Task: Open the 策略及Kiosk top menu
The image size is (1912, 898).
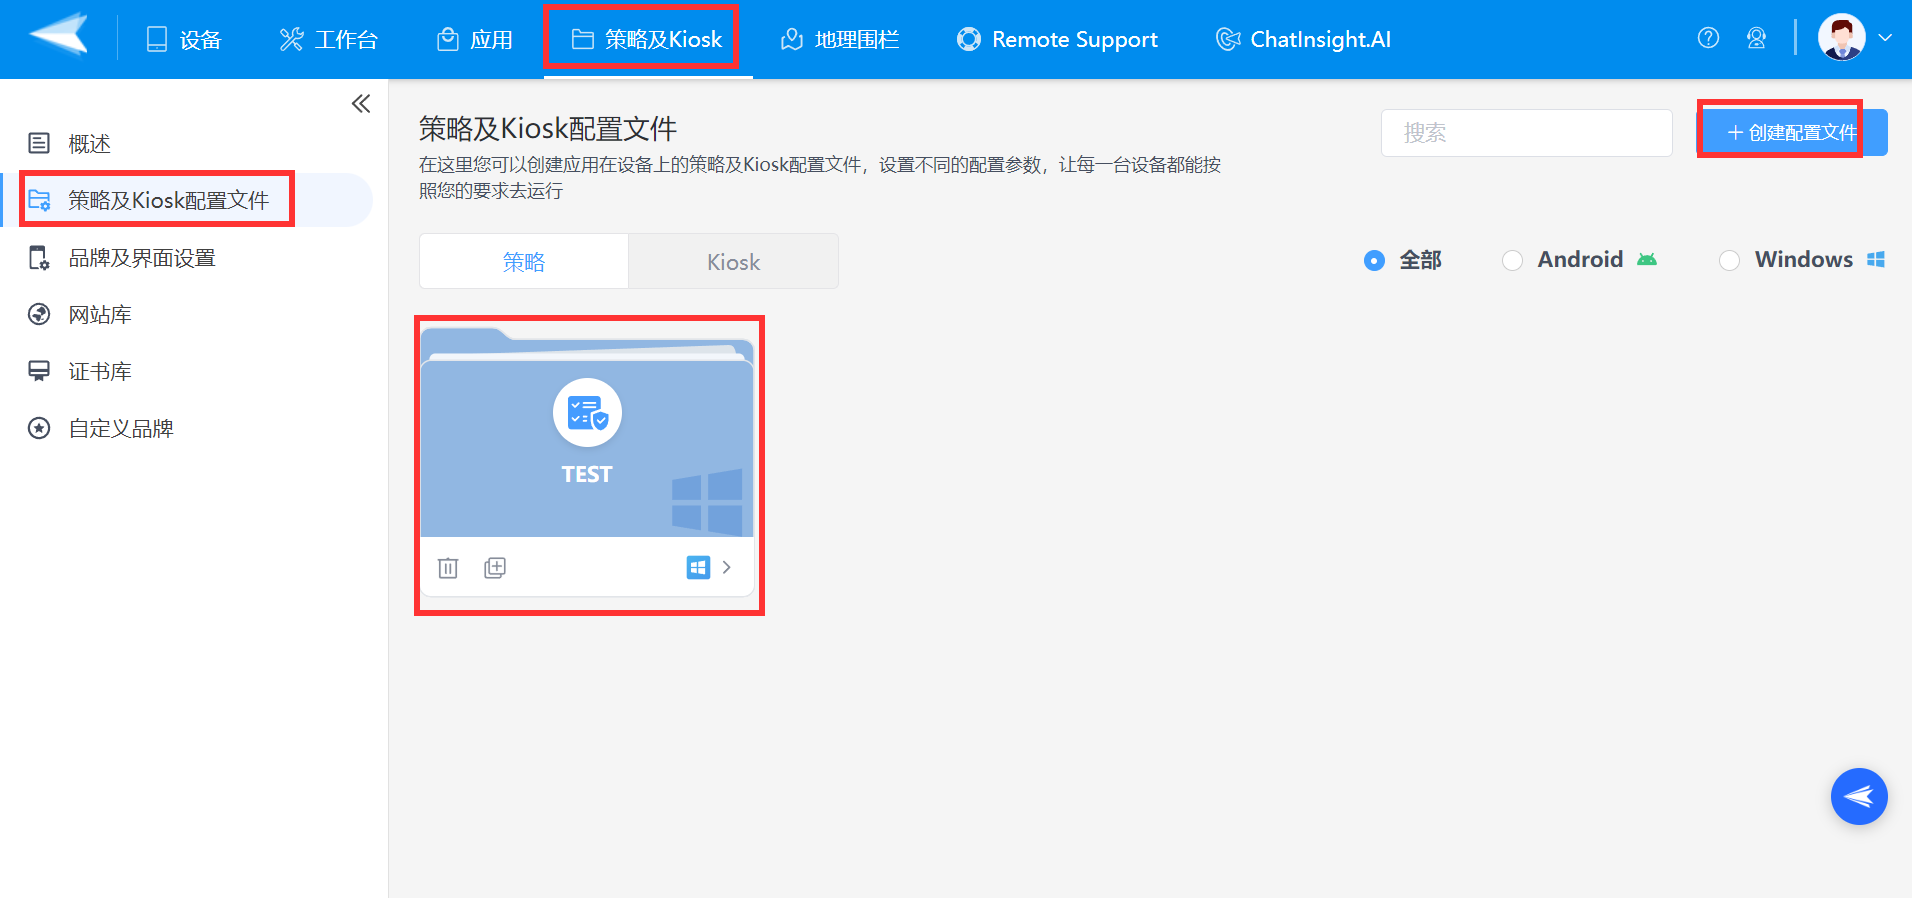Action: [647, 40]
